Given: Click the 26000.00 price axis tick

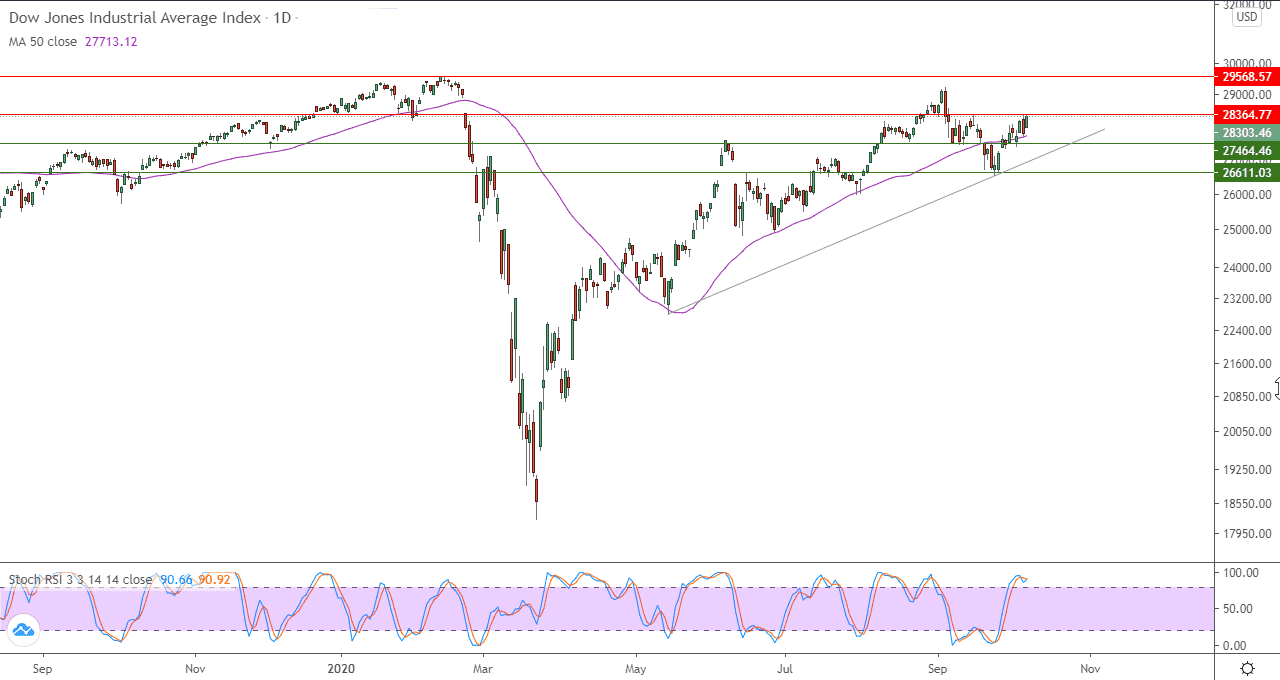Looking at the screenshot, I should (1246, 194).
